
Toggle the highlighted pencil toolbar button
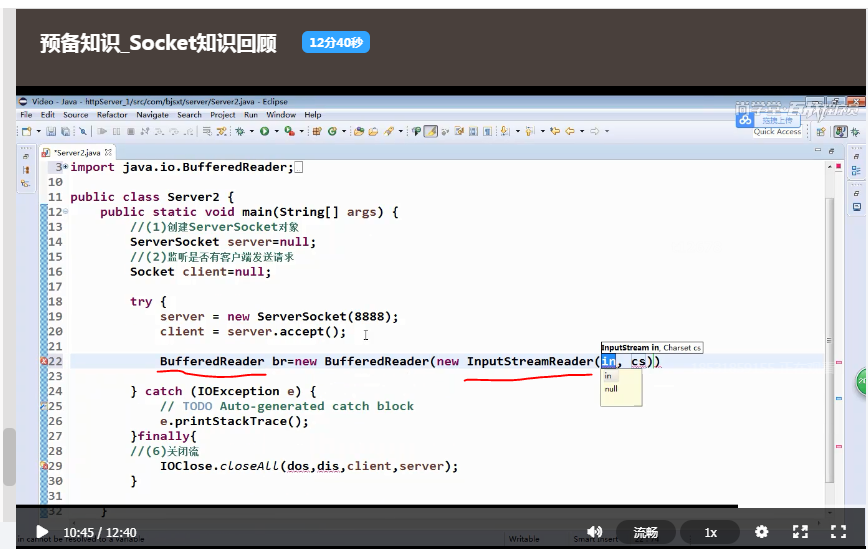(x=431, y=131)
